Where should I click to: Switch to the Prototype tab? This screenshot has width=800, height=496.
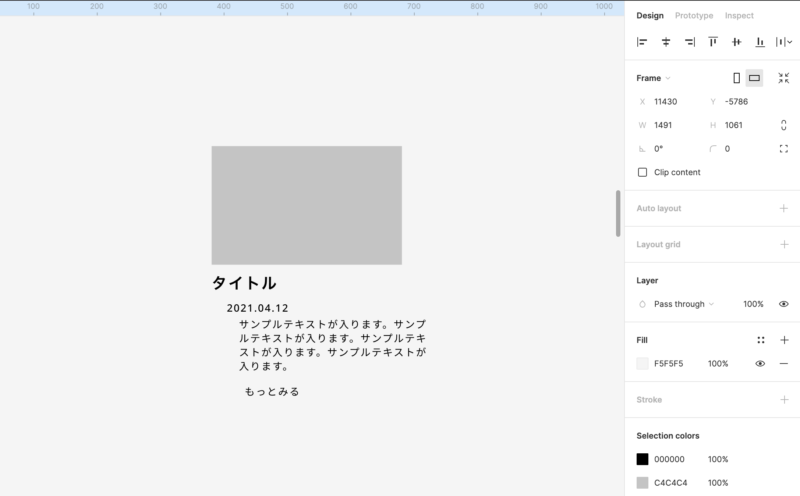[694, 16]
